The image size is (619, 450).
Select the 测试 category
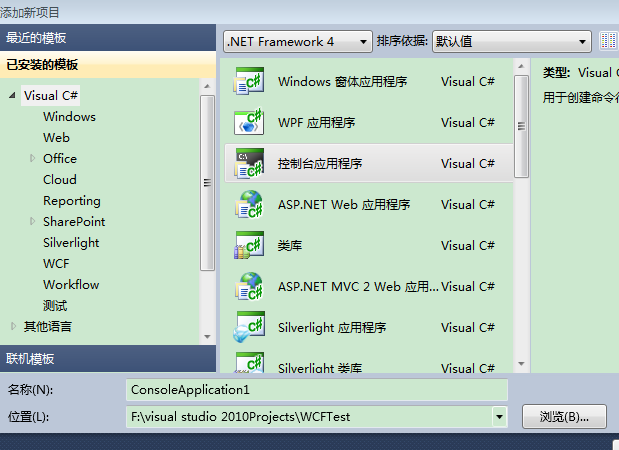[55, 306]
